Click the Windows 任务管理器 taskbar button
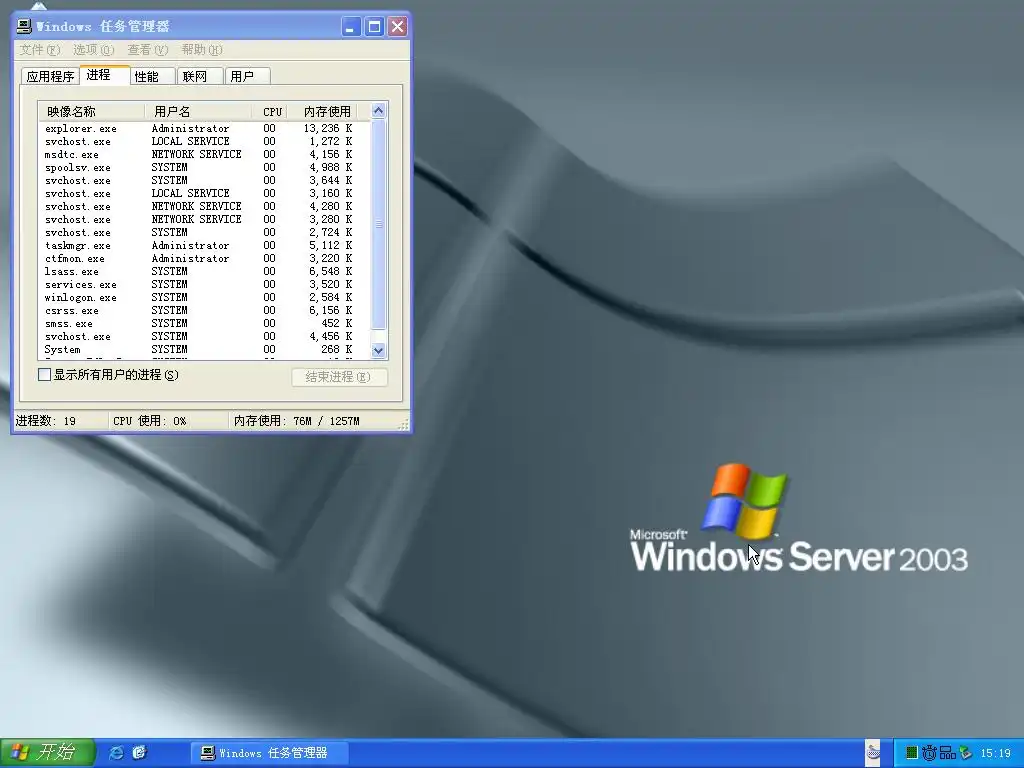The width and height of the screenshot is (1024, 768). (269, 753)
